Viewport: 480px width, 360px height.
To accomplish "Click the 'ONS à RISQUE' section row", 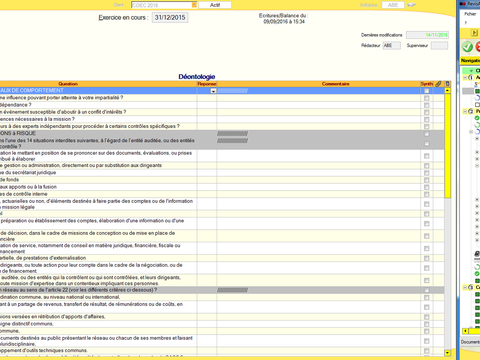I will (x=222, y=133).
